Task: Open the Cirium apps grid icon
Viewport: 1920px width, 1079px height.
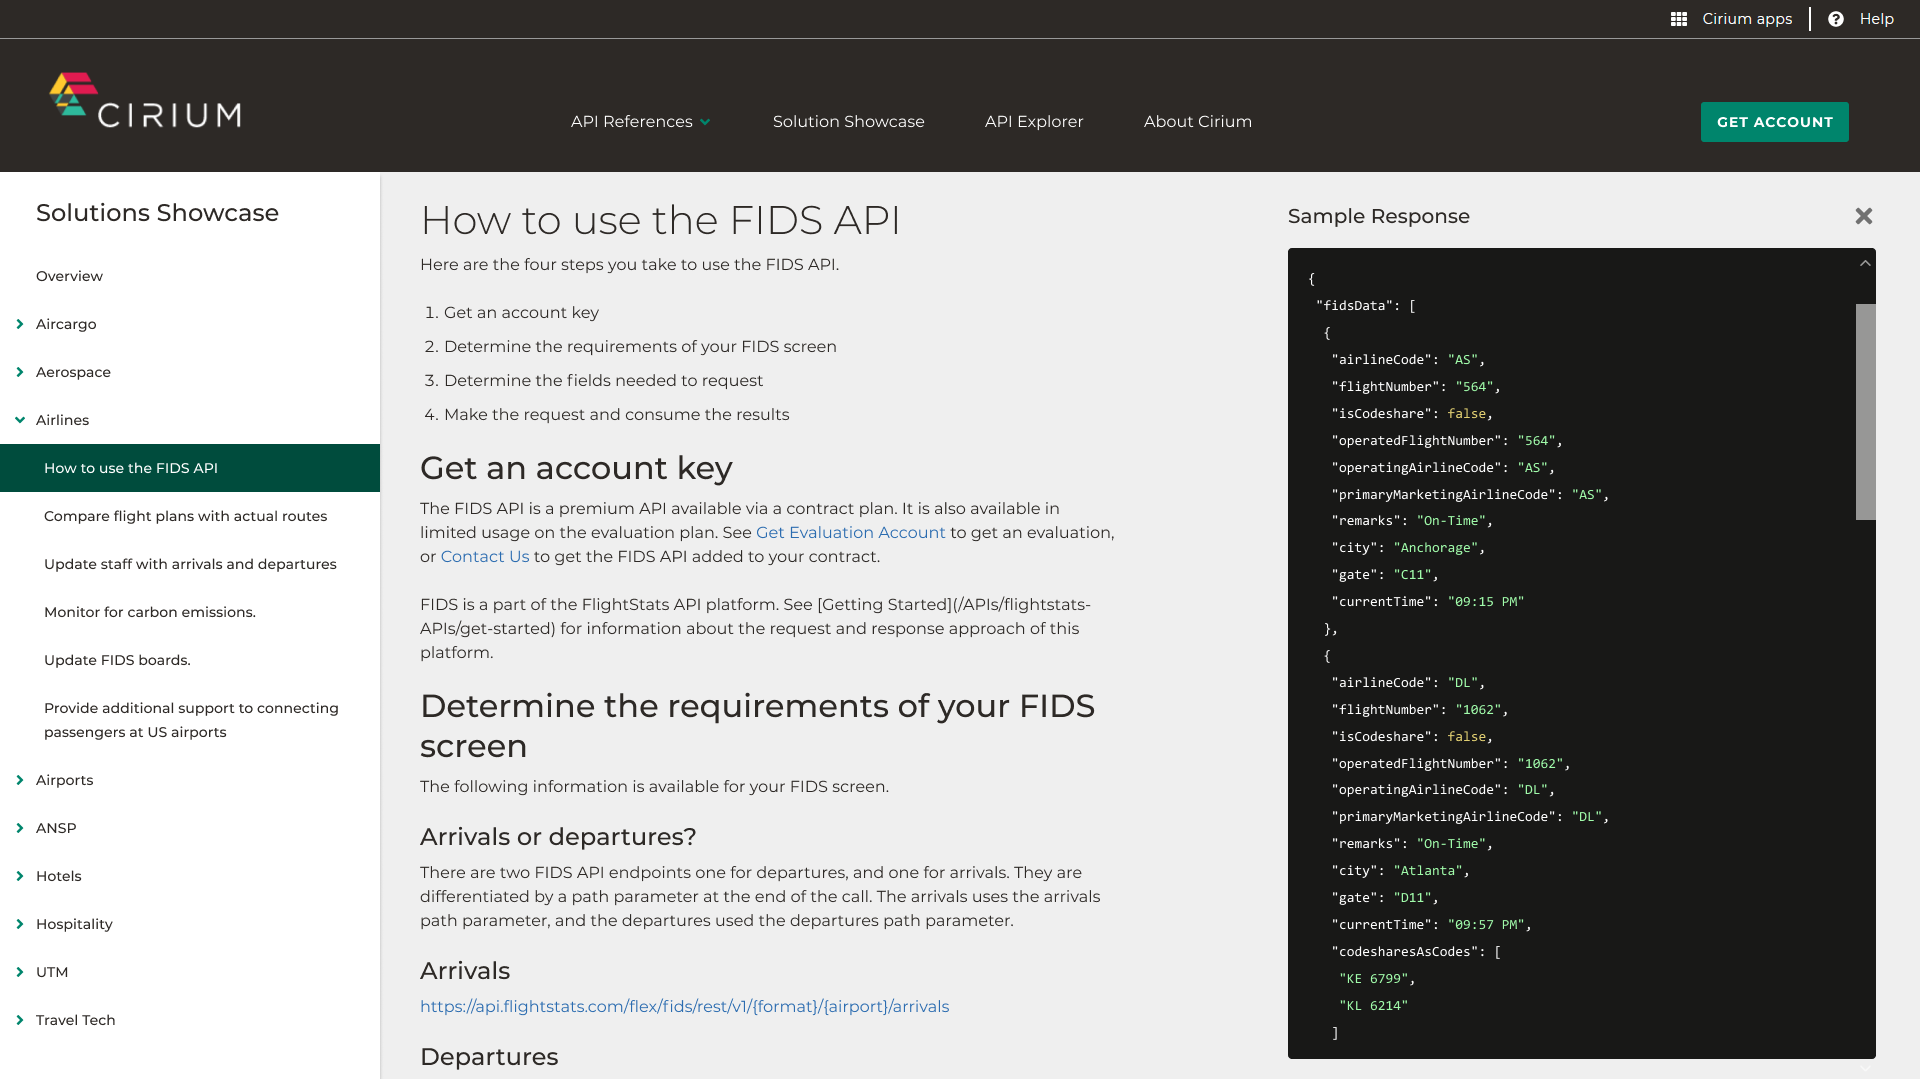Action: 1679,19
